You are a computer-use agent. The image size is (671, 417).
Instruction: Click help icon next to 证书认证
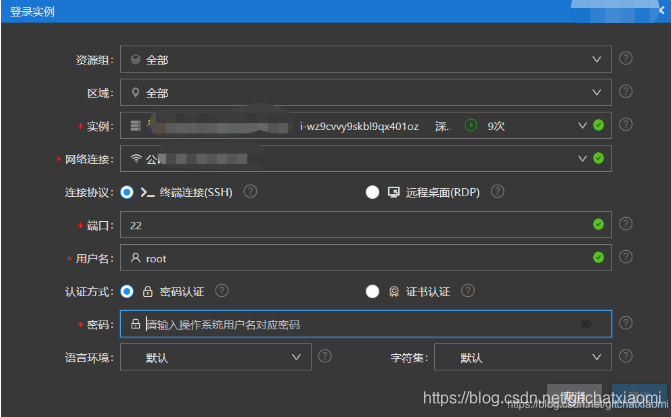[468, 291]
